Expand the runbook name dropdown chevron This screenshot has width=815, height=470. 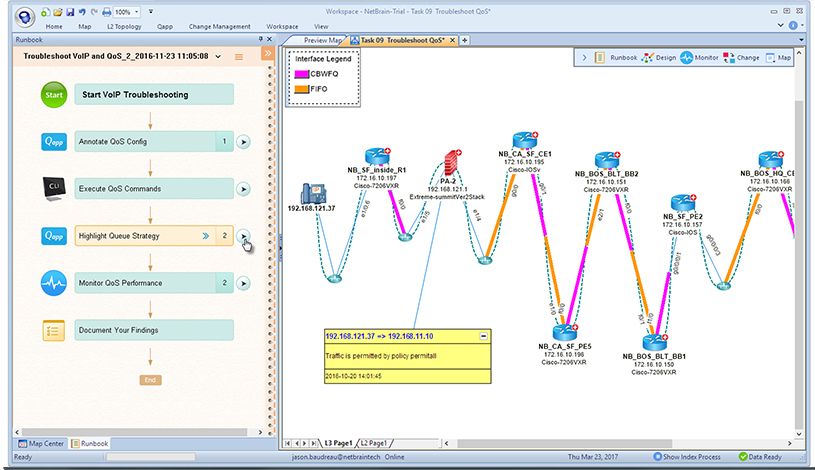click(218, 56)
